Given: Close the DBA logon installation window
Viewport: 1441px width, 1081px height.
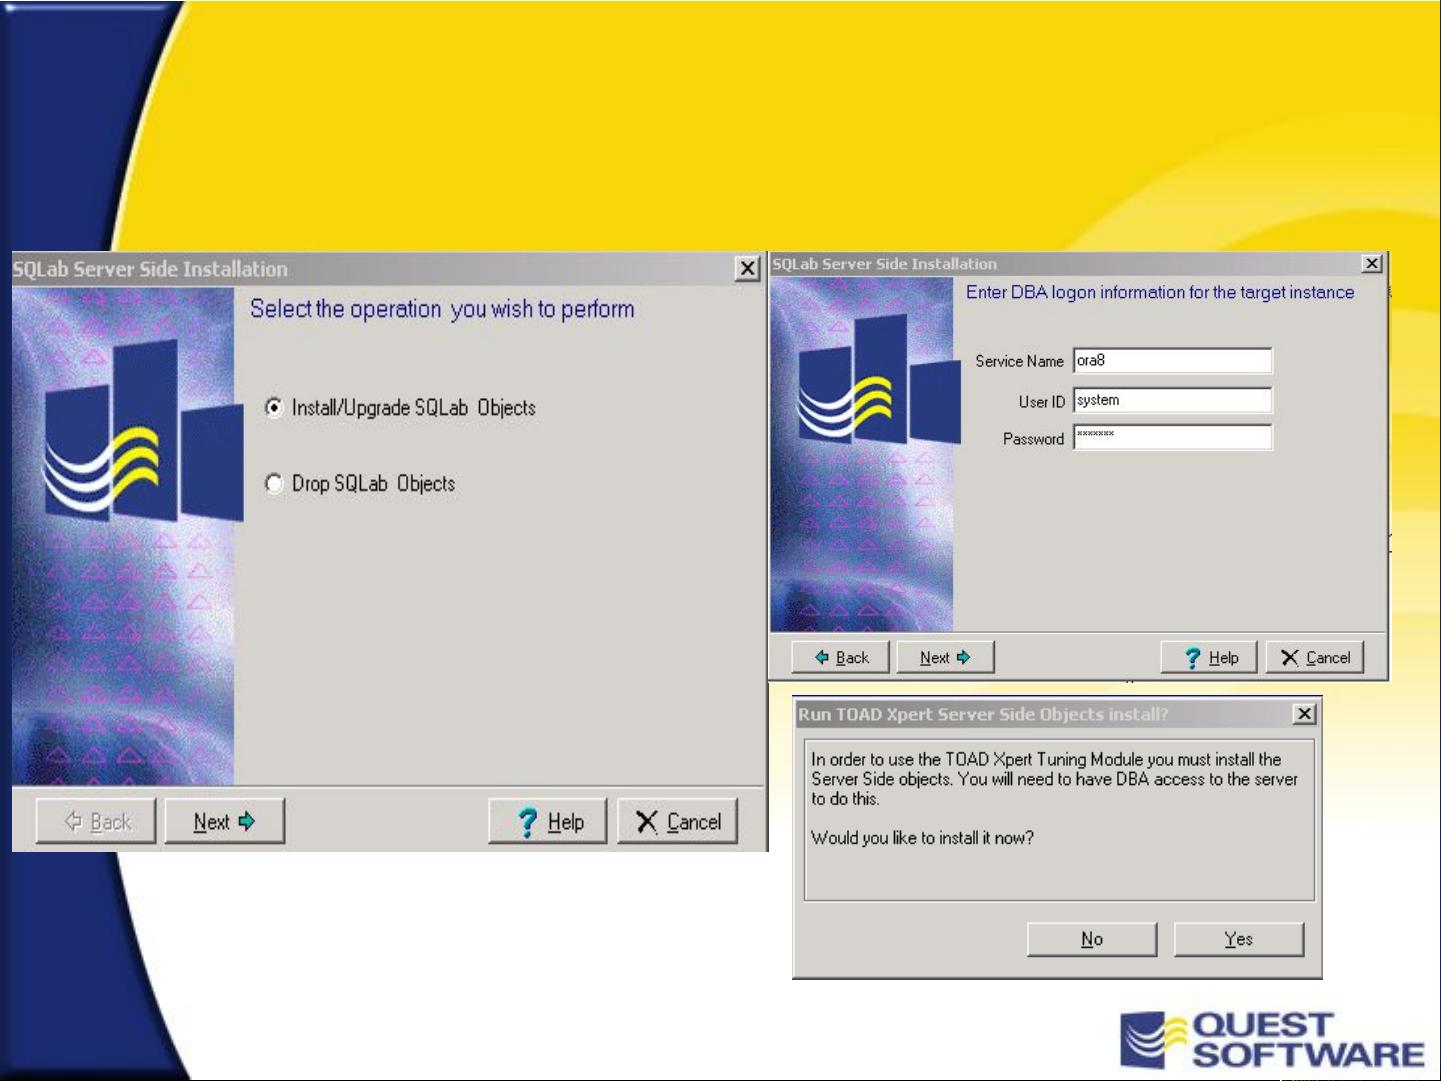Looking at the screenshot, I should 1372,263.
